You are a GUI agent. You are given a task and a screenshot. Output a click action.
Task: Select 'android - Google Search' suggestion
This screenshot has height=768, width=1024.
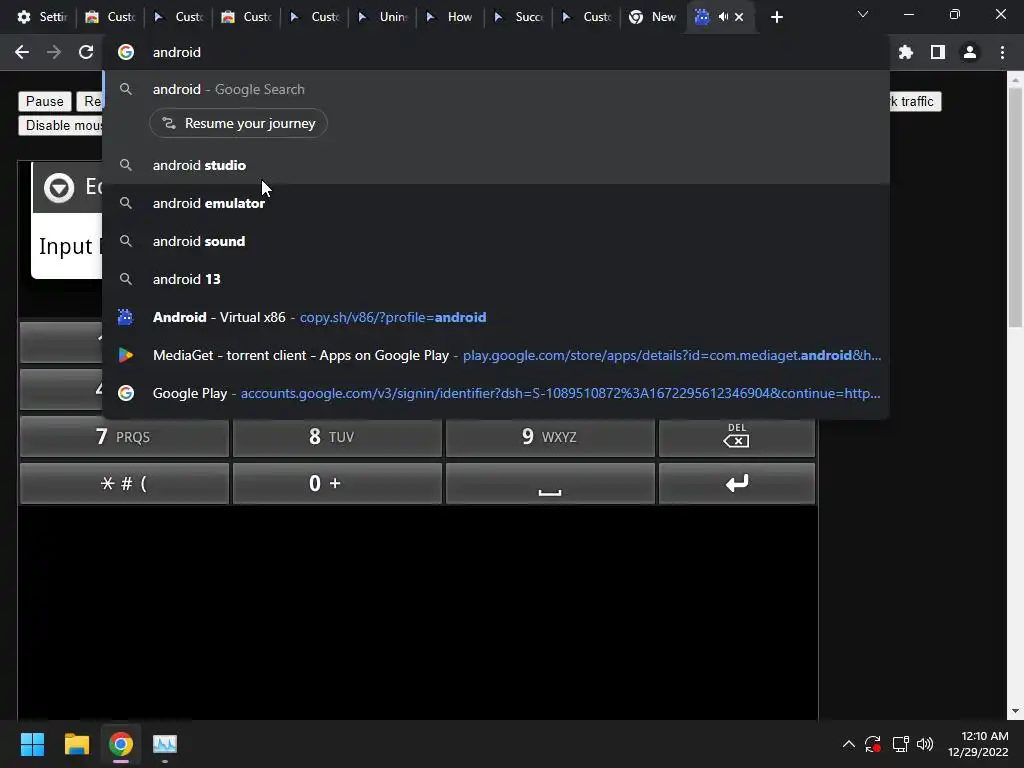[496, 89]
